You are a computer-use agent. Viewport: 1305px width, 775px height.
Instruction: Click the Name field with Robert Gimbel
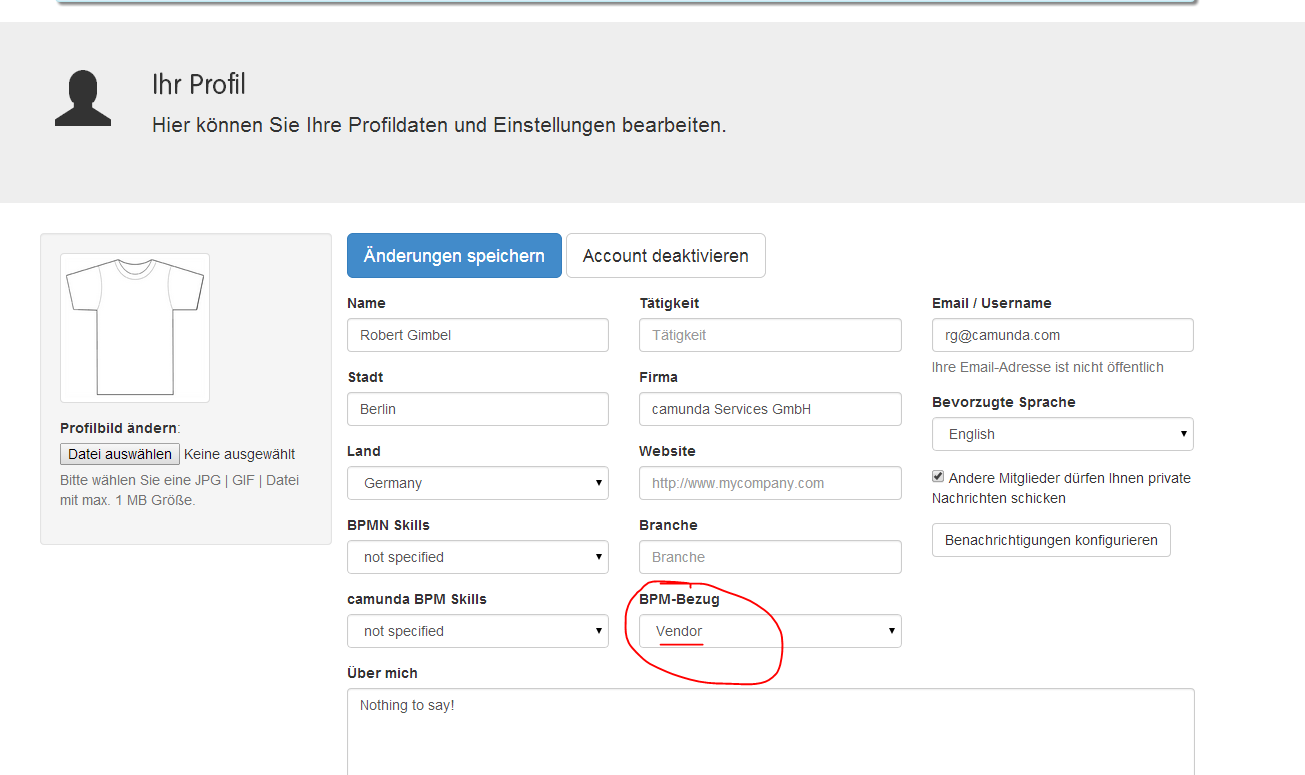tap(478, 335)
